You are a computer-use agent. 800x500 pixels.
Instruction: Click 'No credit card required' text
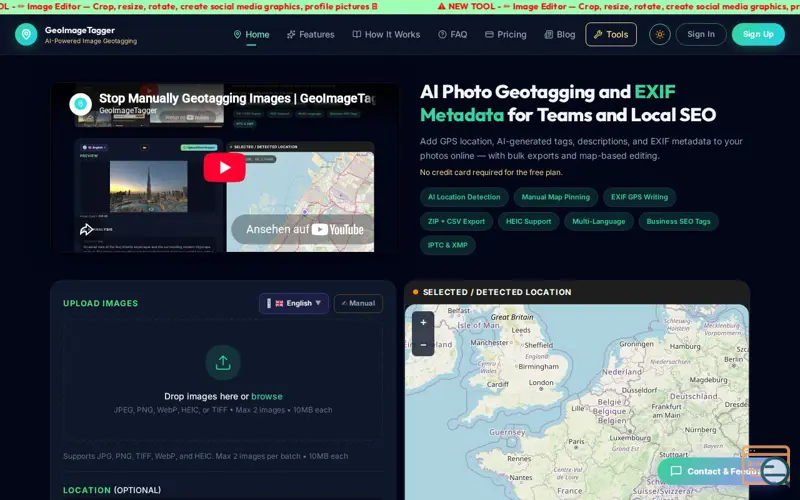click(x=491, y=172)
